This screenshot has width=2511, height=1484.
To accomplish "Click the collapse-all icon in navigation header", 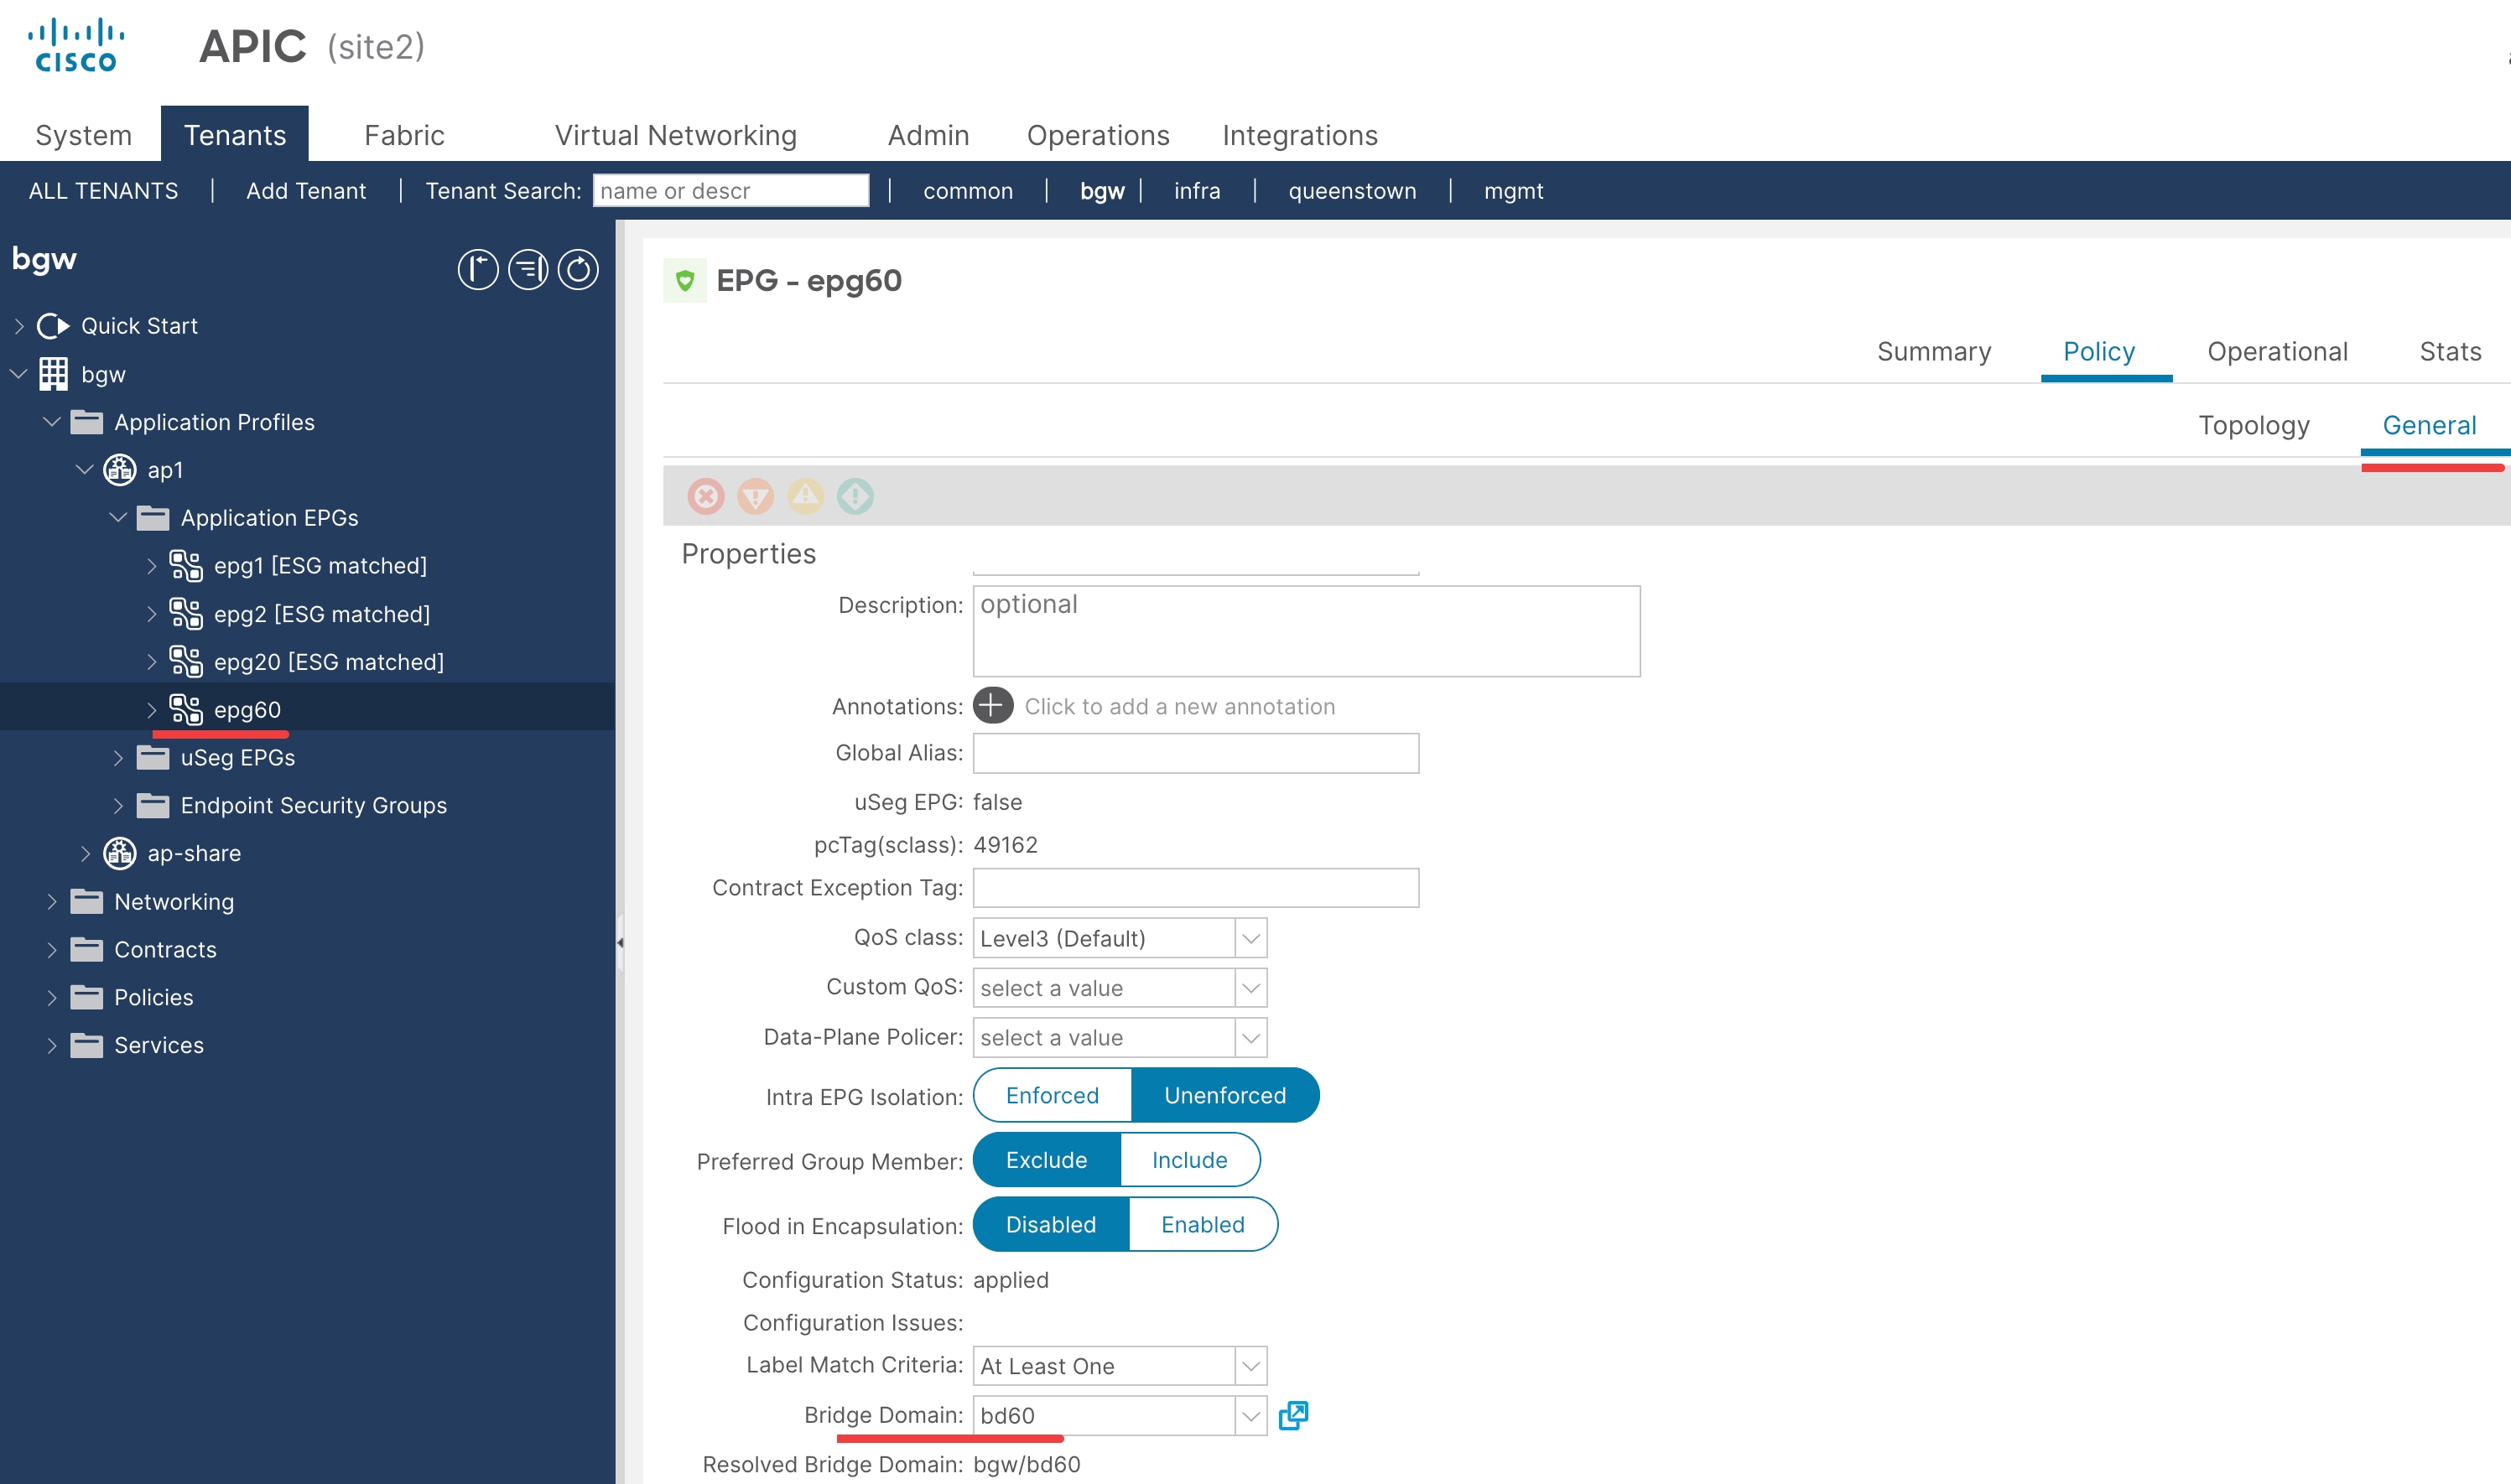I will point(528,270).
